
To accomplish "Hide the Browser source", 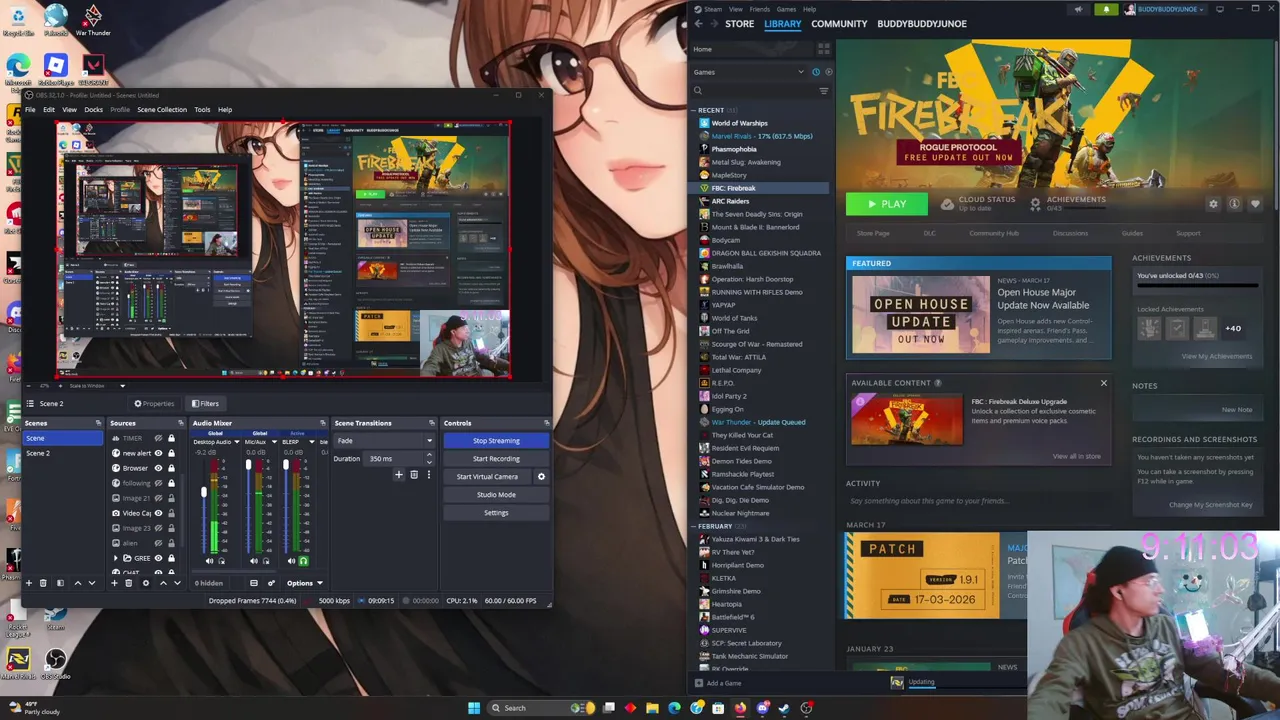I will pos(158,468).
